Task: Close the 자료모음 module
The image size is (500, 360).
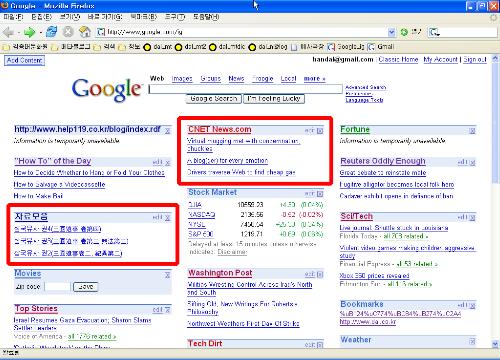Action: [168, 218]
